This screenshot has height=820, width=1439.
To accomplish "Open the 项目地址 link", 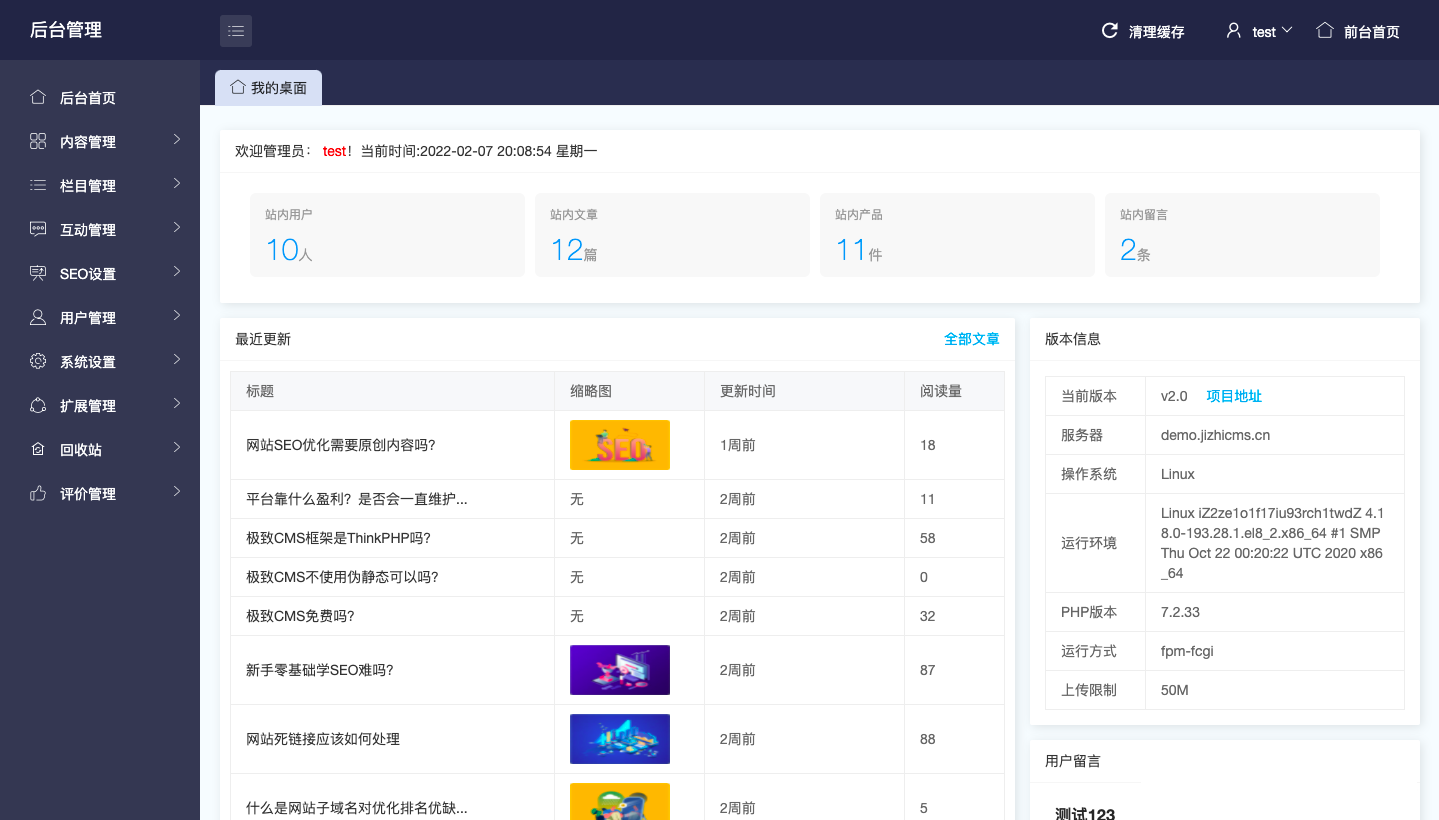I will click(x=1234, y=396).
